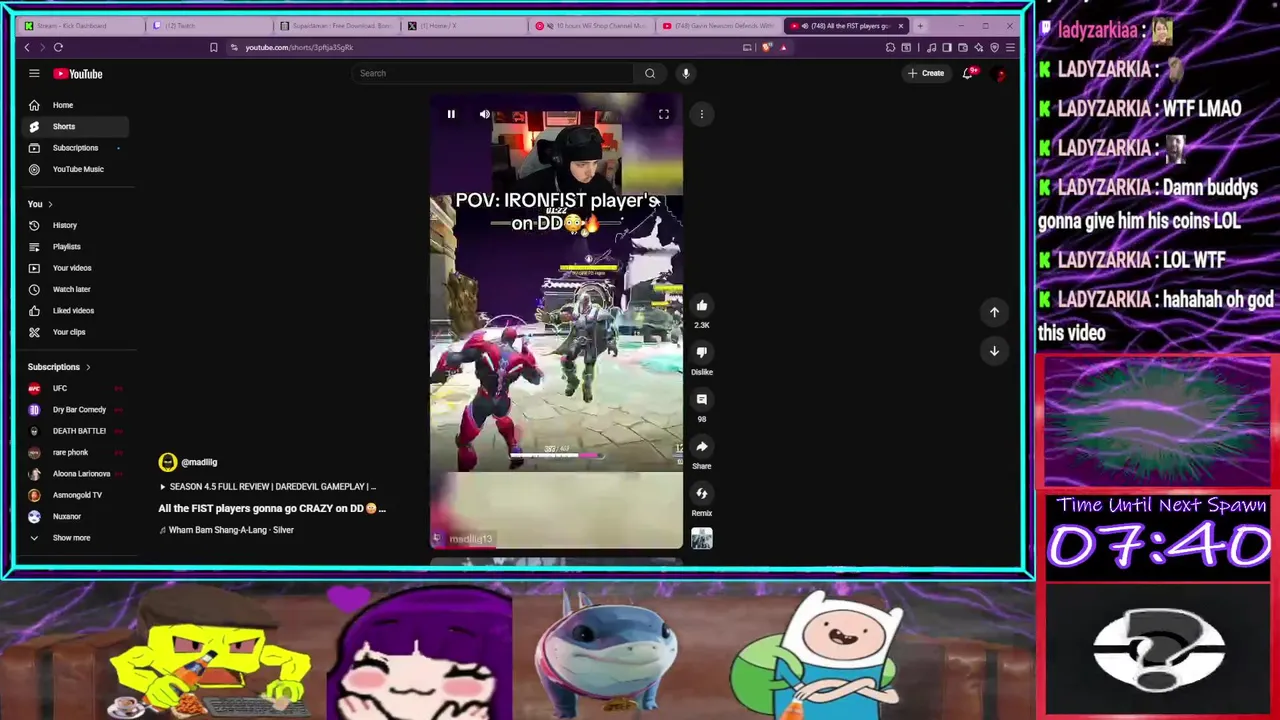Start voice search with microphone icon
1280x720 pixels.
click(x=686, y=73)
